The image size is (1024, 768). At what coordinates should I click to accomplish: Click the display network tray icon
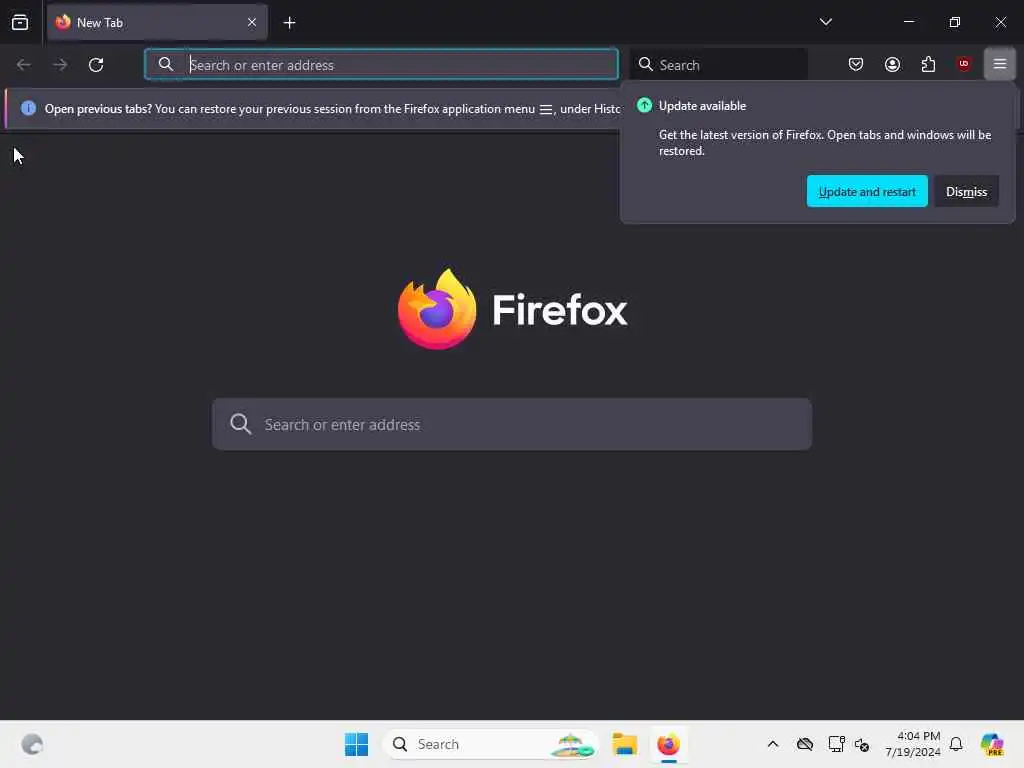point(836,744)
